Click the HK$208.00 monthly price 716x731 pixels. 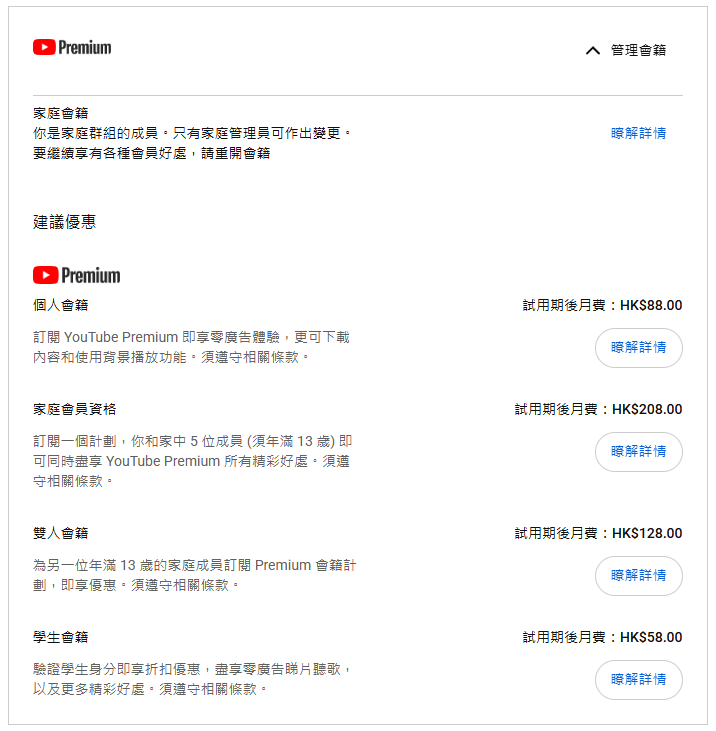pos(647,409)
